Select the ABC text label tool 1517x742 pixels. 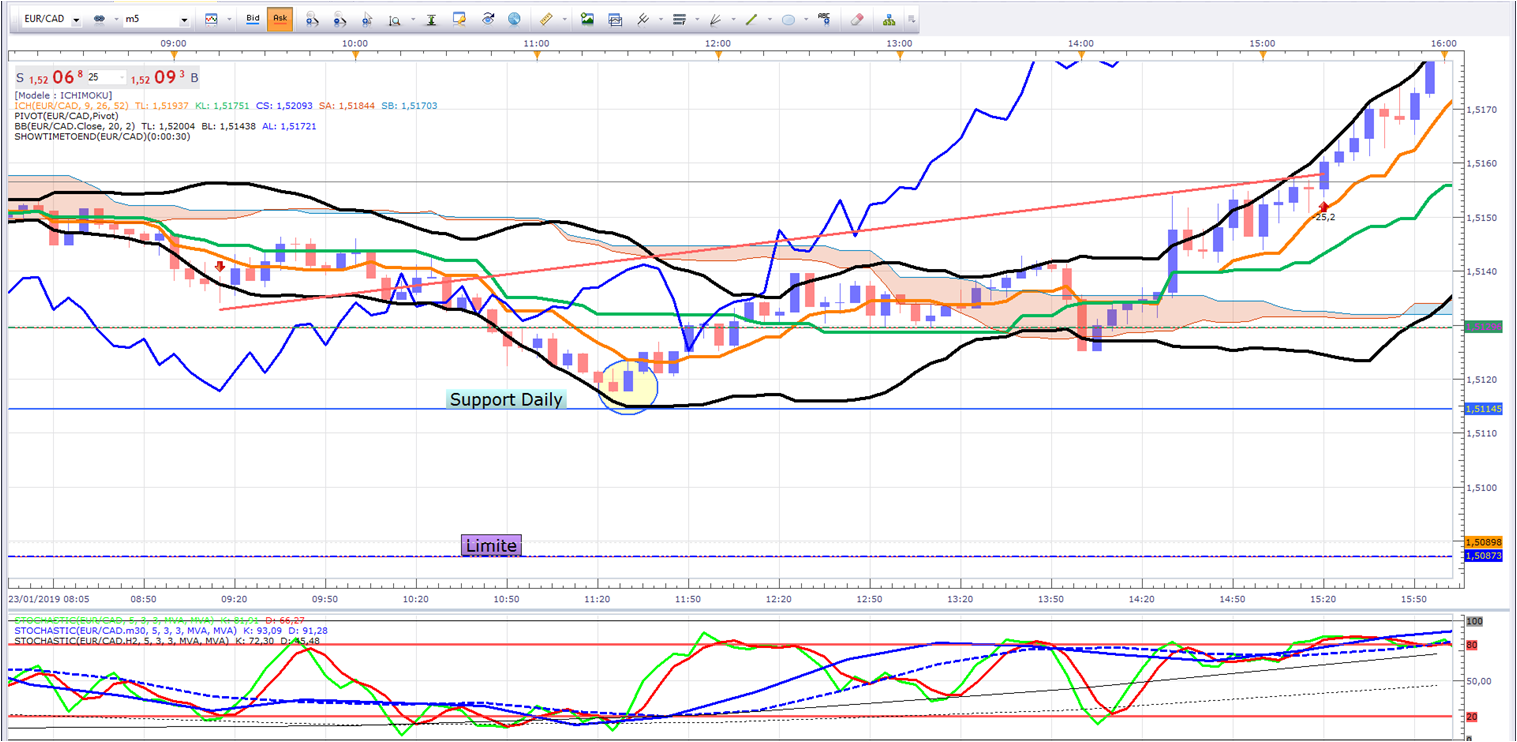tap(824, 18)
